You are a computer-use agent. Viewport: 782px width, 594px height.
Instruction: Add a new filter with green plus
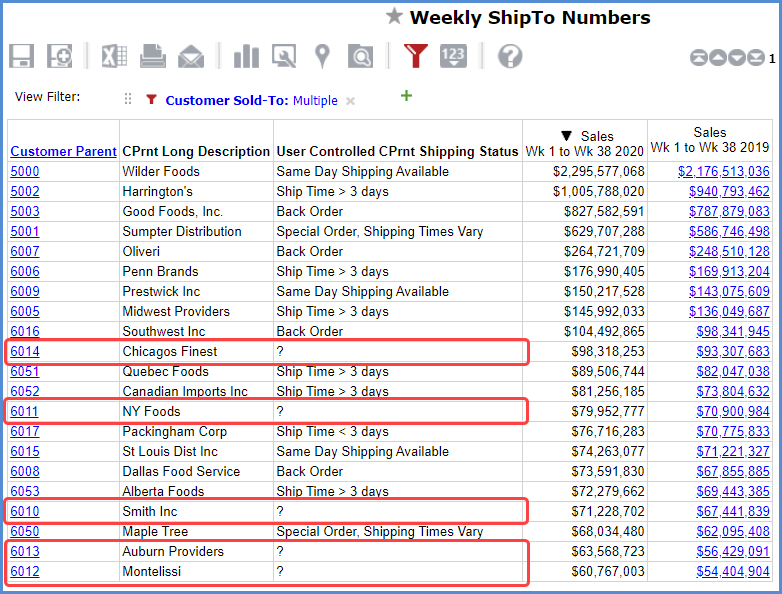coord(405,96)
